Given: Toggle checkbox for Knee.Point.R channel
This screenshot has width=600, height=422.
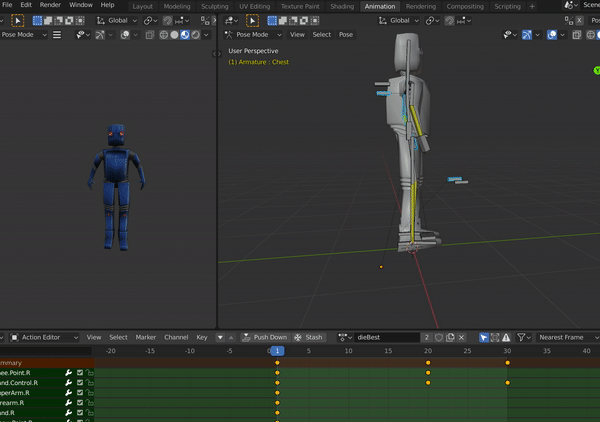Looking at the screenshot, I should 80,371.
